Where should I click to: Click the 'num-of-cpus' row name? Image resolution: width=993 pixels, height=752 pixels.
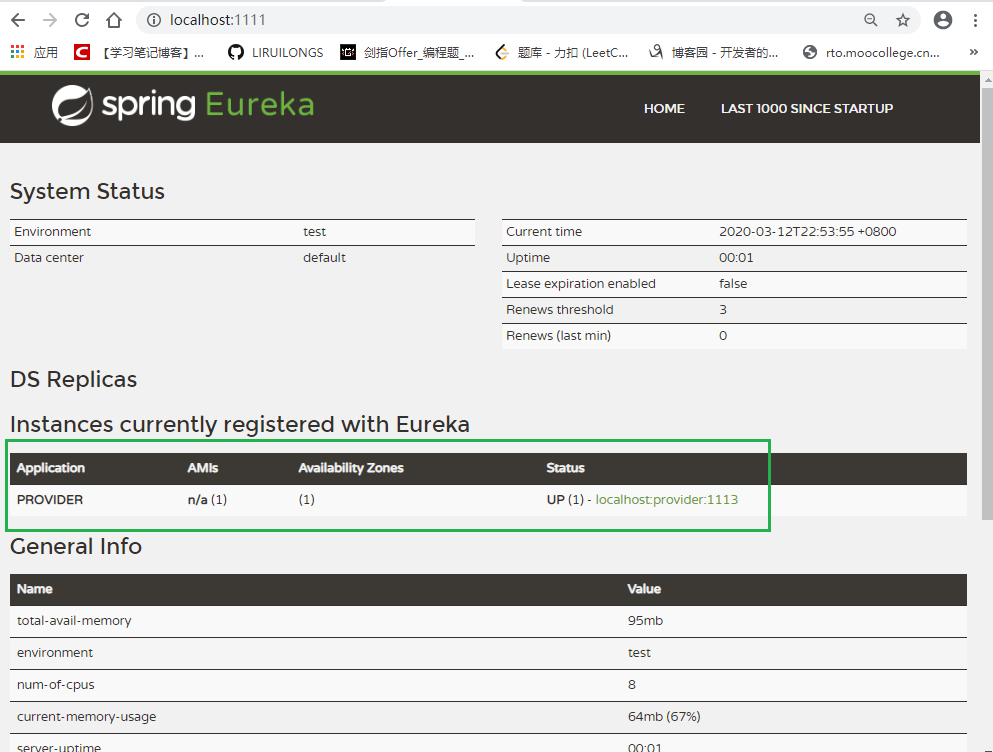[x=56, y=685]
